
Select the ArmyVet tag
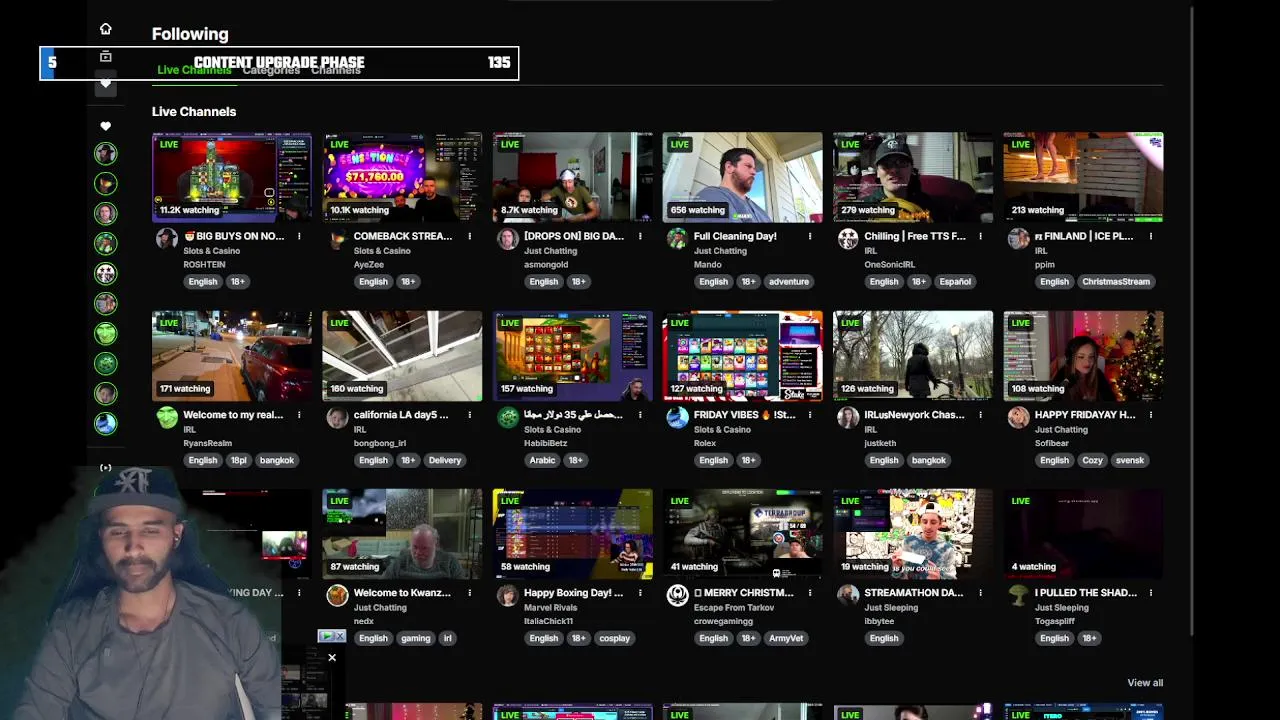tap(786, 638)
